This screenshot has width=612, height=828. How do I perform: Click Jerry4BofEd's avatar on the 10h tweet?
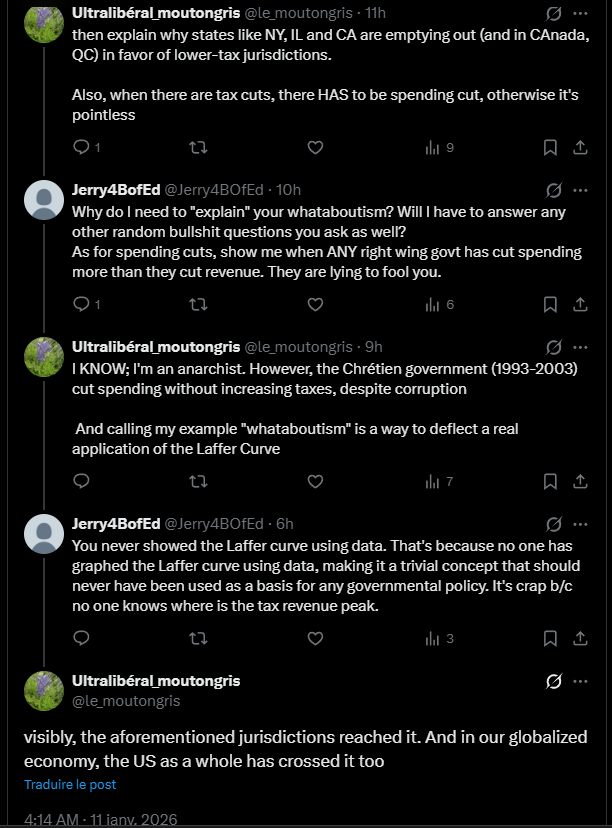click(x=44, y=199)
